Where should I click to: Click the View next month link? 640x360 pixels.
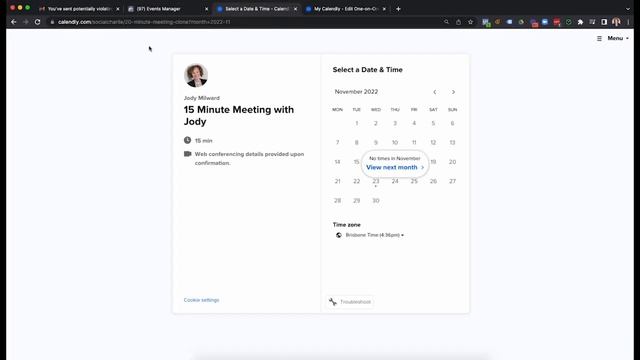pyautogui.click(x=395, y=167)
